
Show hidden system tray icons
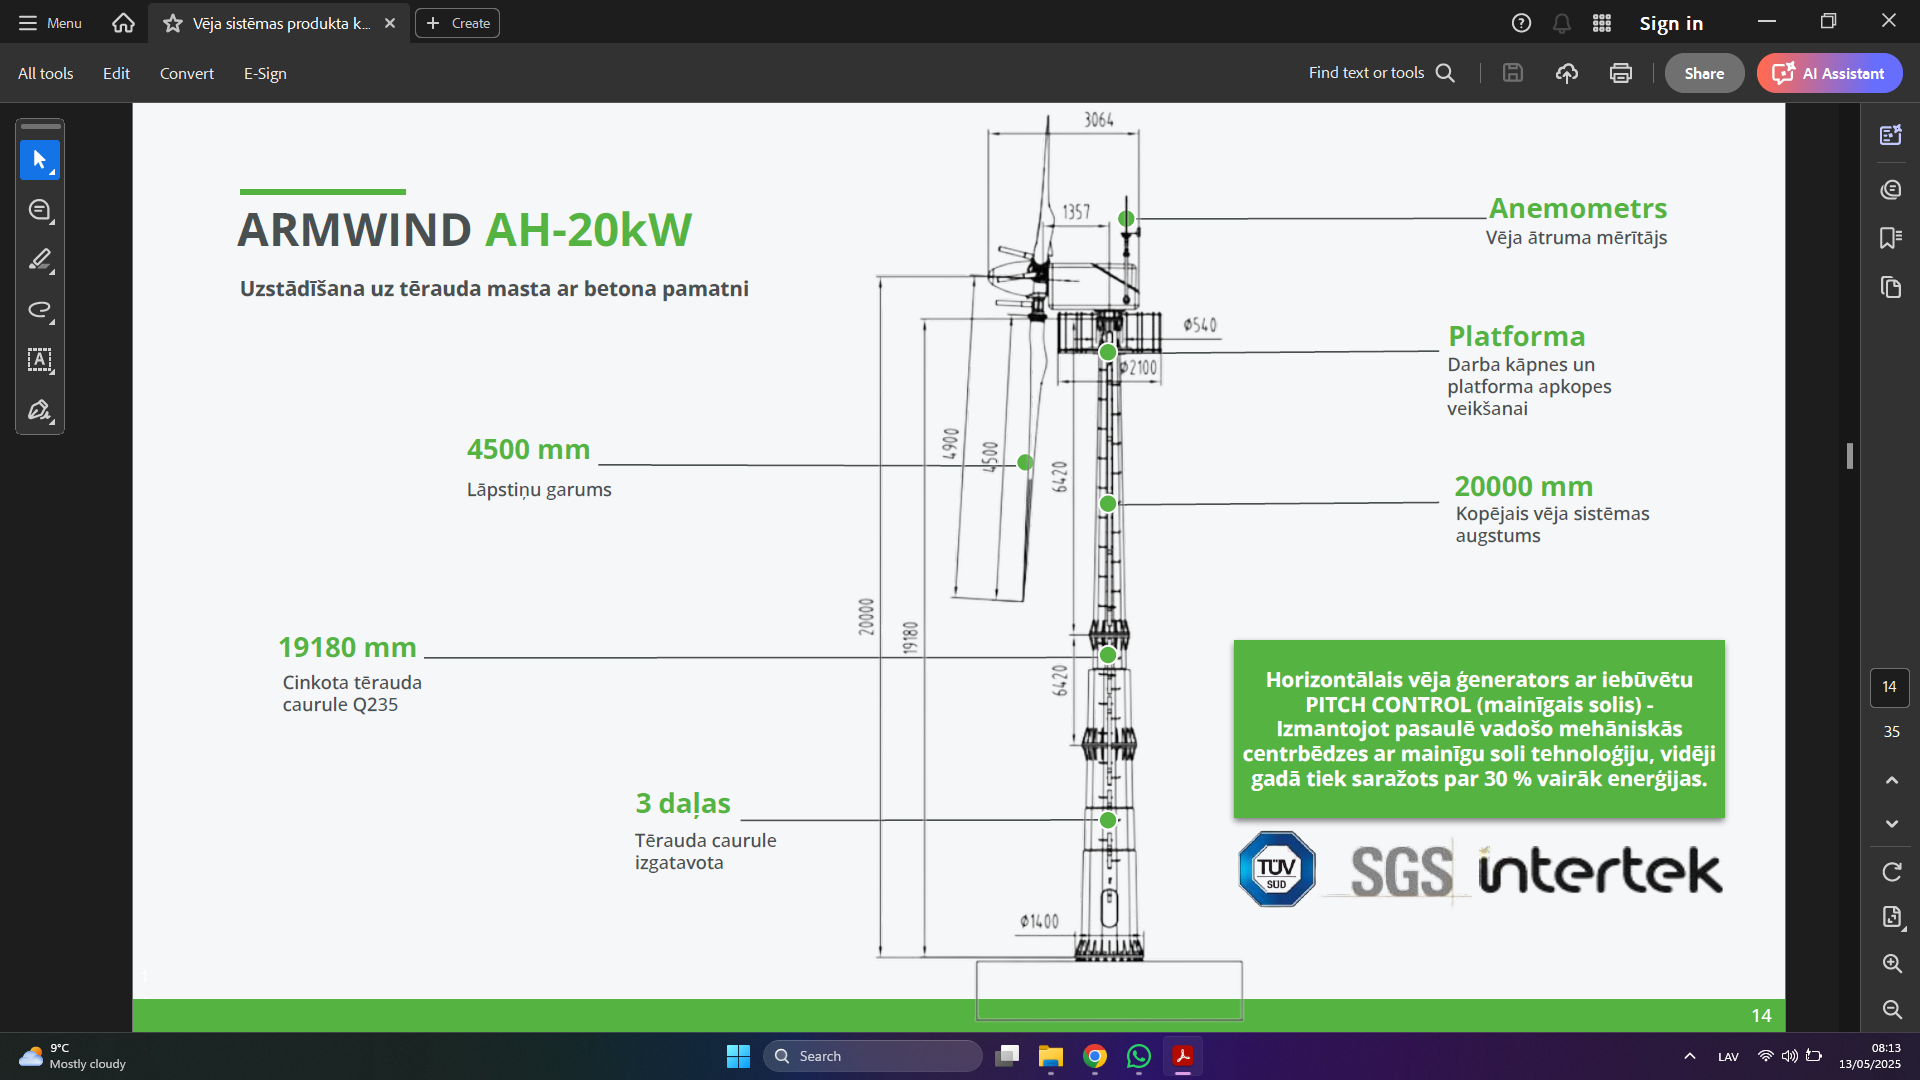coord(1689,1056)
